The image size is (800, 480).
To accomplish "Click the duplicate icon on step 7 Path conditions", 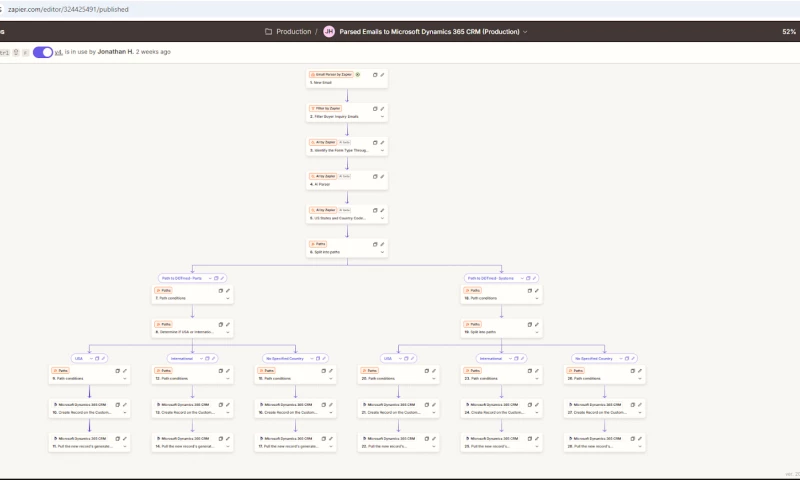I will pyautogui.click(x=221, y=291).
